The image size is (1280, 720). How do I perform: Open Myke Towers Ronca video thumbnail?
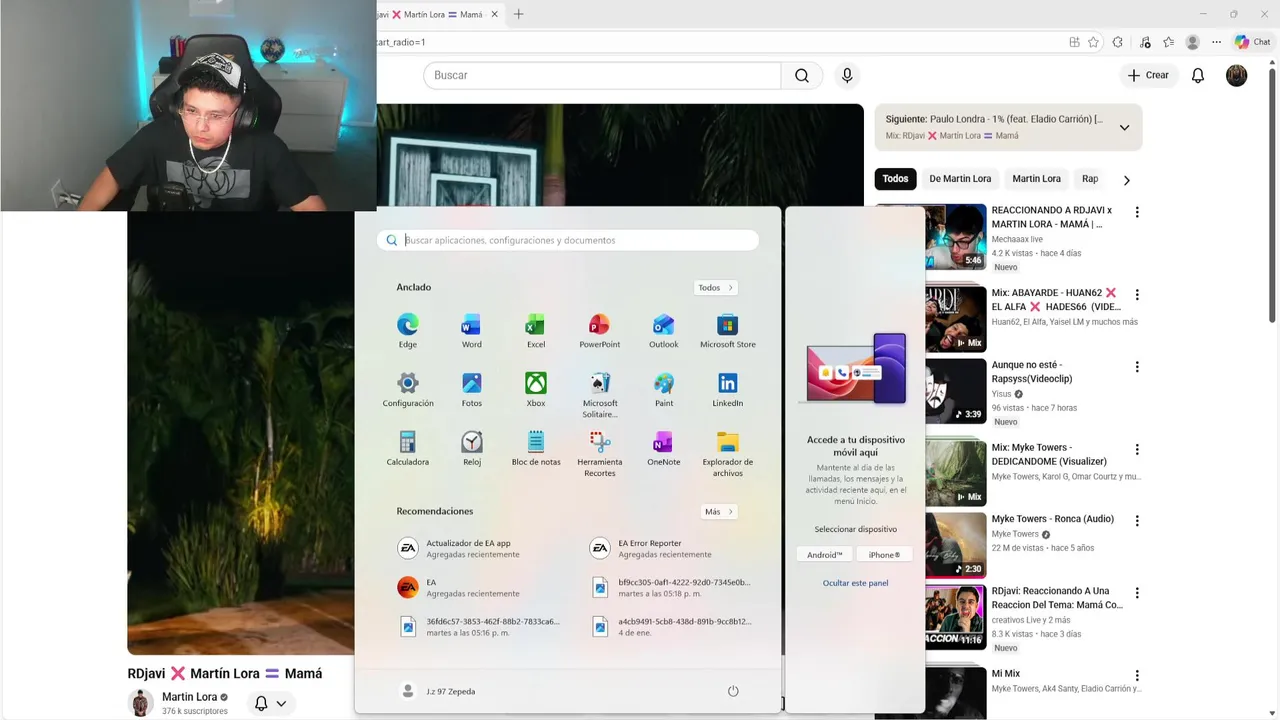(x=955, y=545)
